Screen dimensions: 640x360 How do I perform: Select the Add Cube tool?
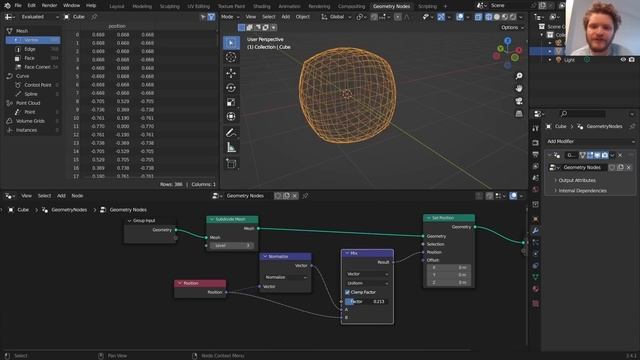(x=231, y=164)
